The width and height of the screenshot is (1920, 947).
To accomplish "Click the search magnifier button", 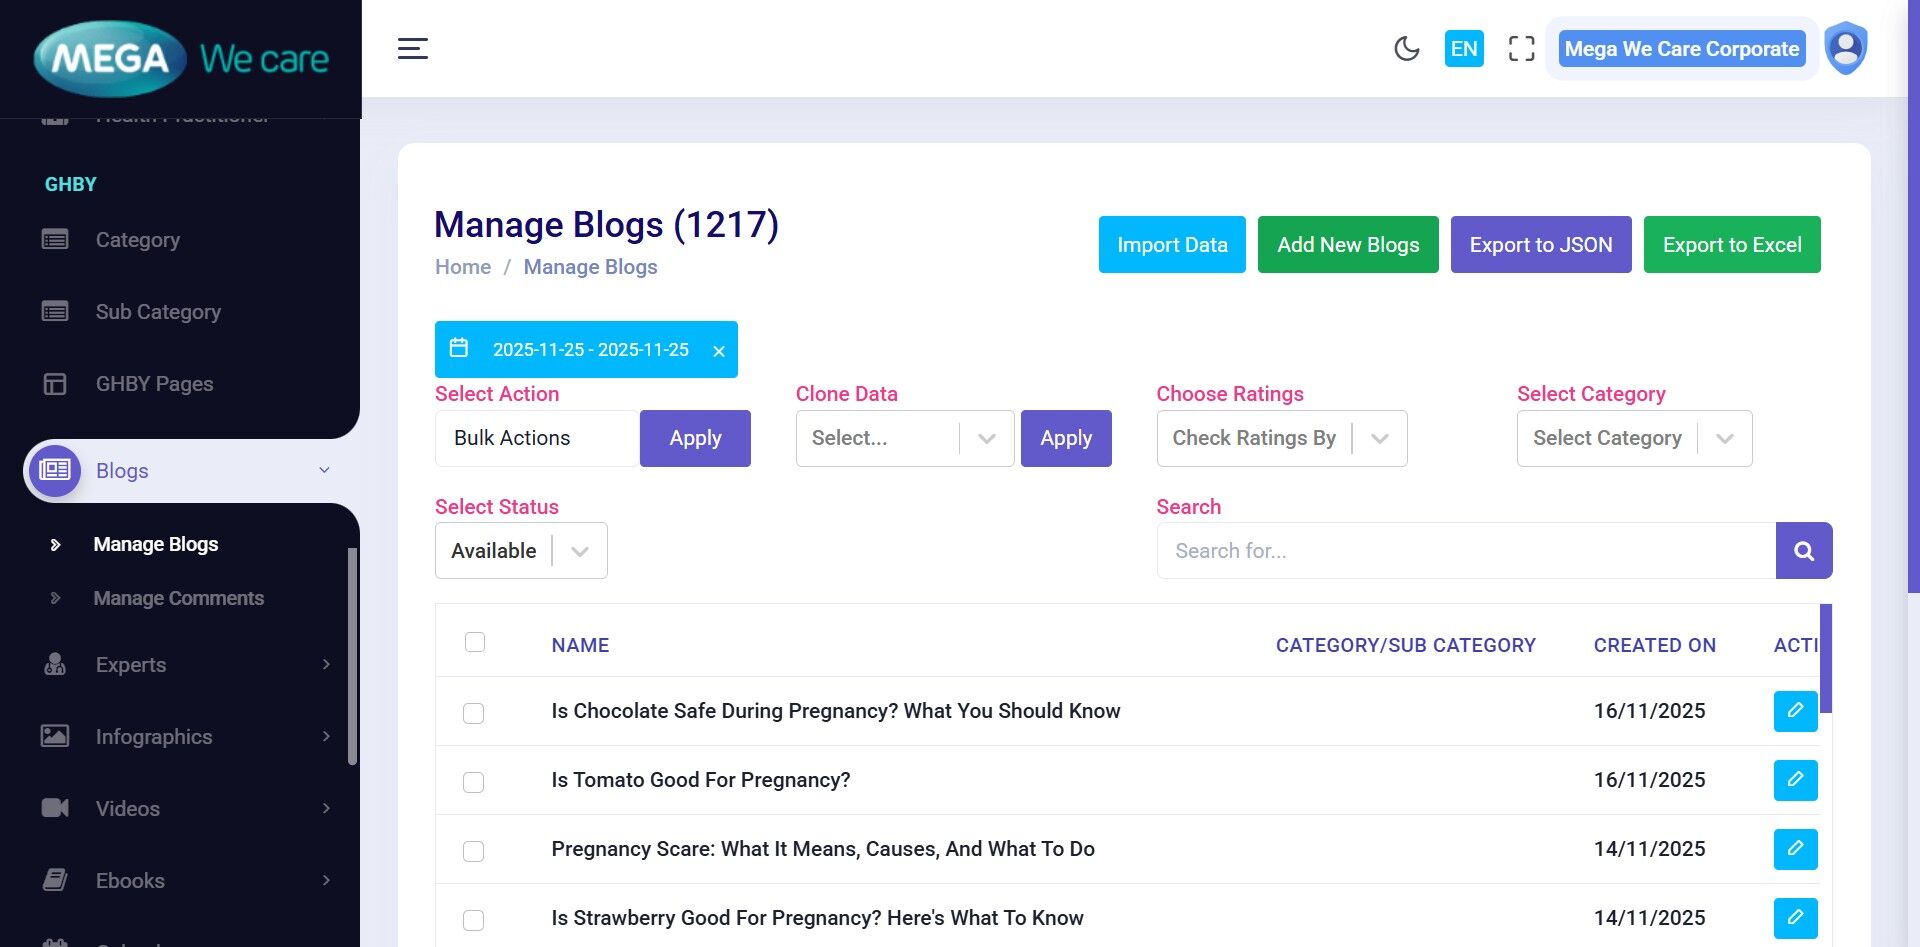I will [x=1803, y=551].
